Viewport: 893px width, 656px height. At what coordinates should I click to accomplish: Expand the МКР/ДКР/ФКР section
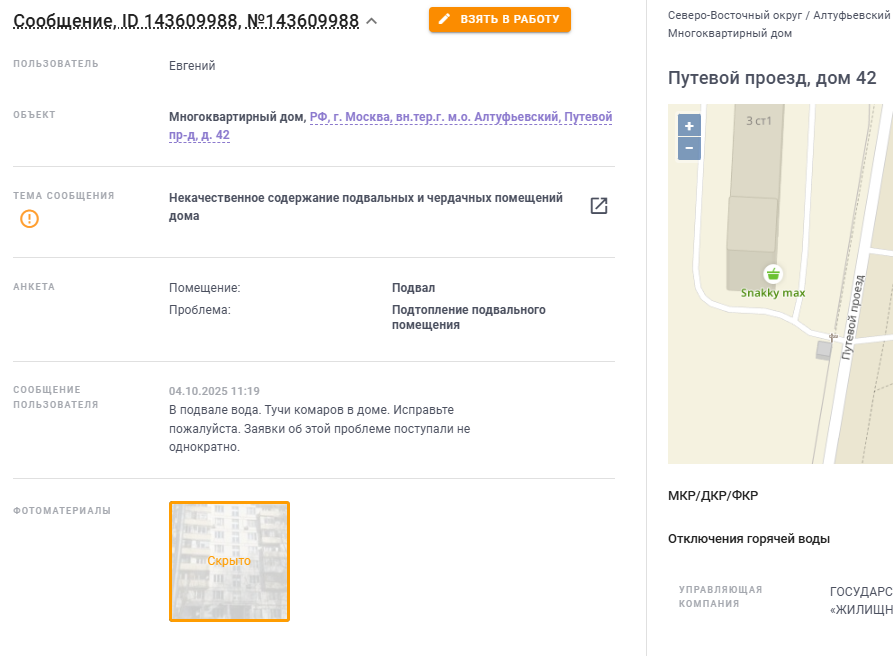point(712,495)
